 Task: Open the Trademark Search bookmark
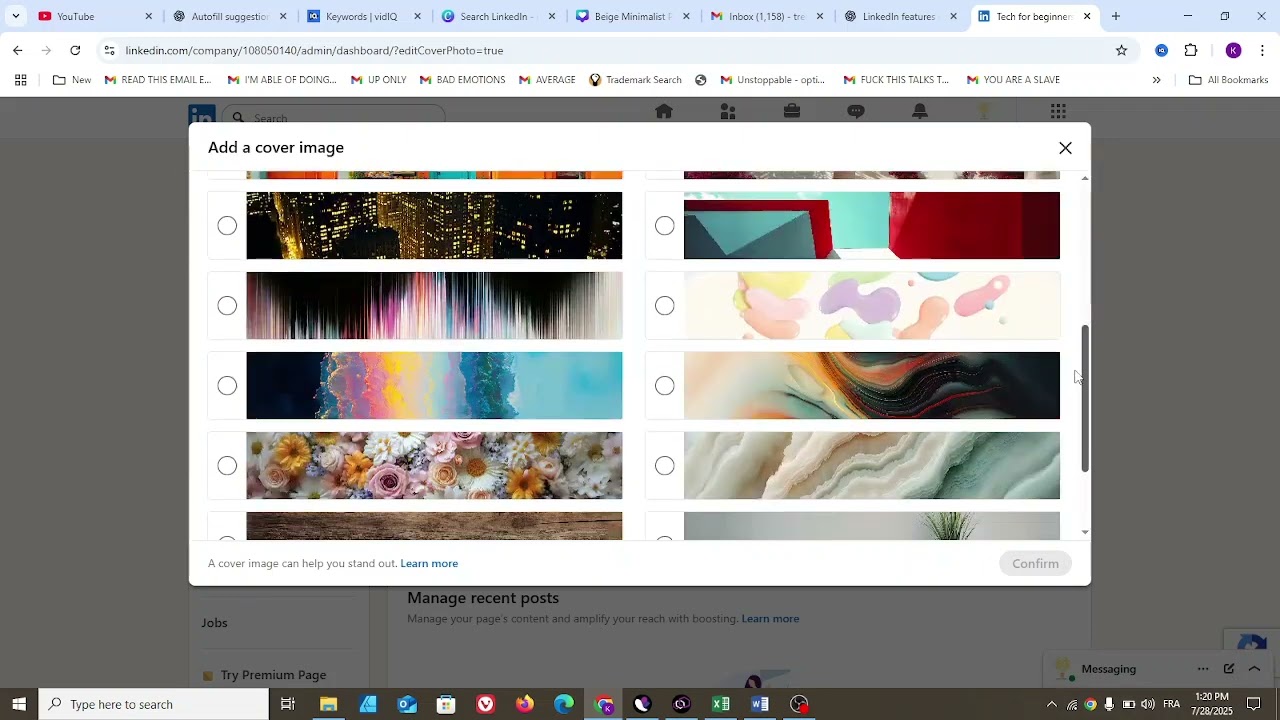635,80
